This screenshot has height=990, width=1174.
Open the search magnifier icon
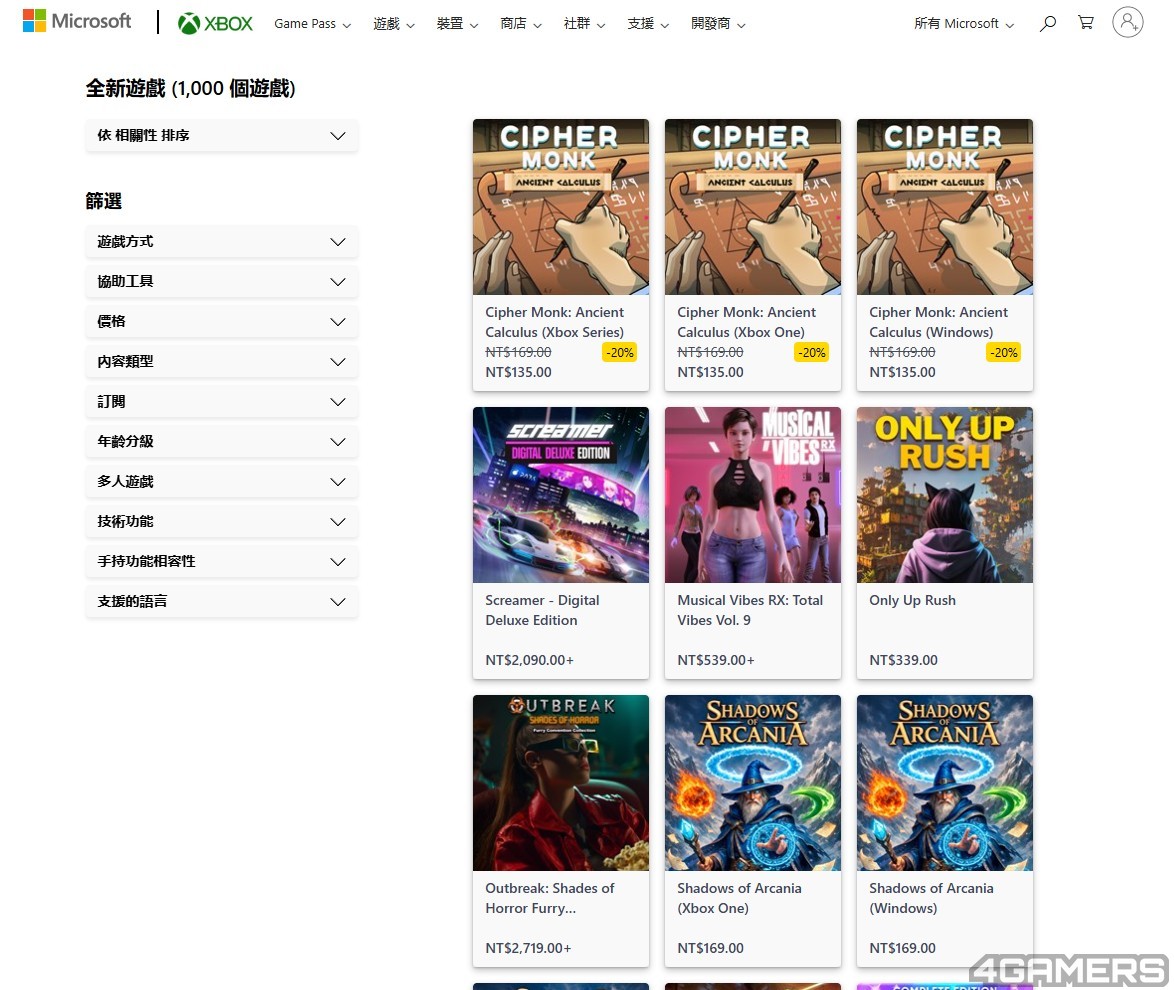[x=1047, y=23]
